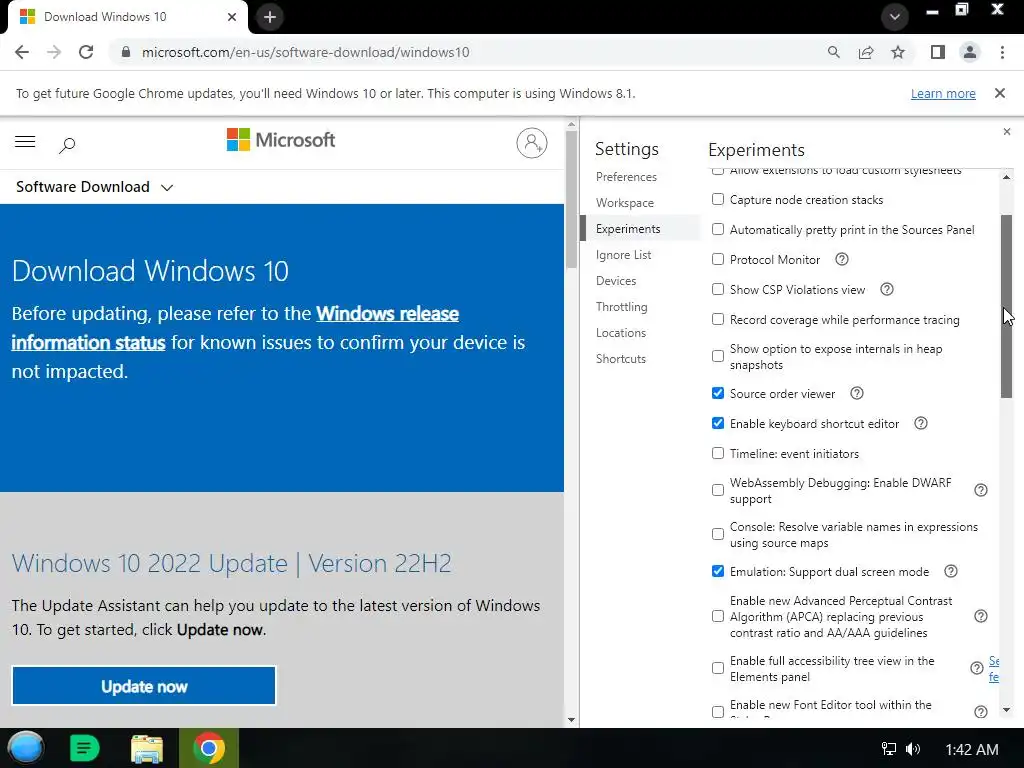Open Microsoft site search icon
Screen dimensions: 1024x768
click(67, 144)
